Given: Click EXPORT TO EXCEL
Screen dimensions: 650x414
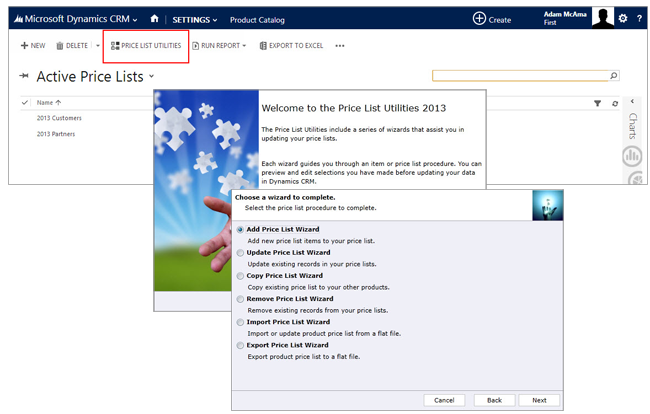Looking at the screenshot, I should click(291, 46).
